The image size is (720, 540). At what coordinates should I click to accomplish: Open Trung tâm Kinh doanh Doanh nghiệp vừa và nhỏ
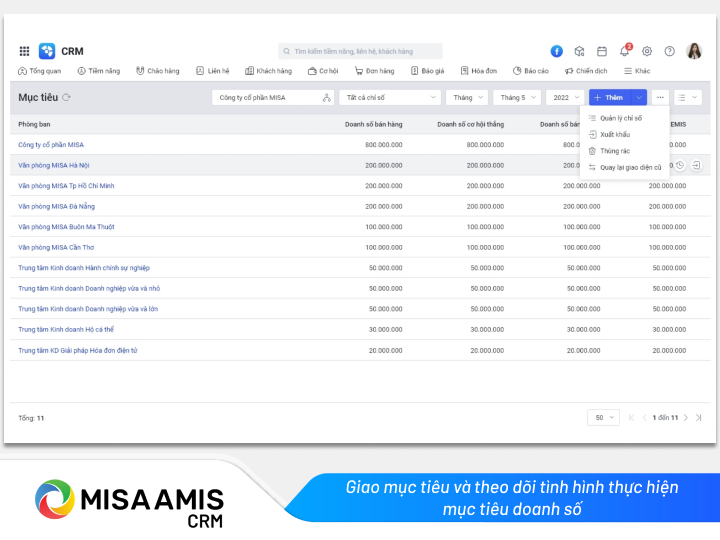click(x=89, y=289)
